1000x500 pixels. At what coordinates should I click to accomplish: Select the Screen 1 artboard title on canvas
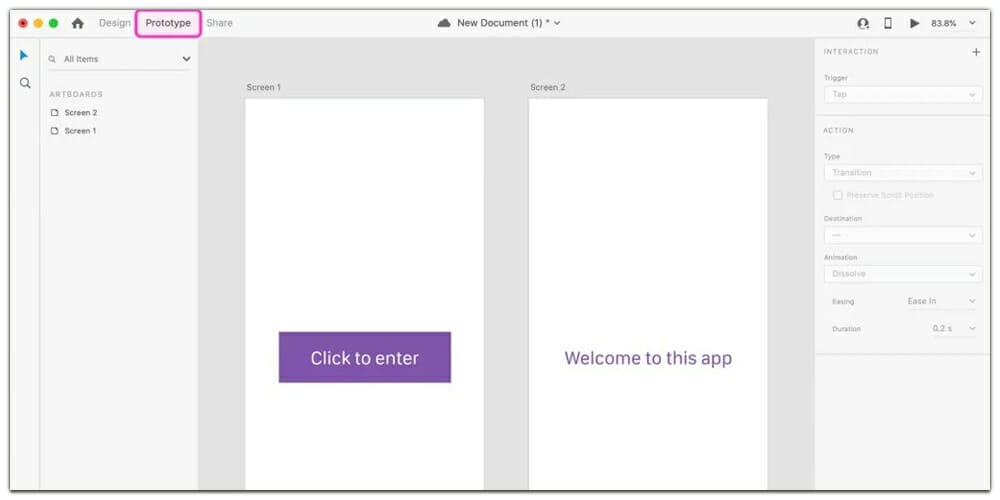click(x=263, y=87)
